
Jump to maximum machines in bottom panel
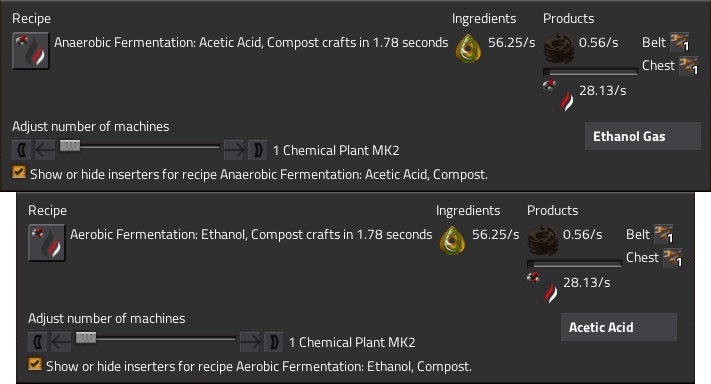[x=274, y=341]
